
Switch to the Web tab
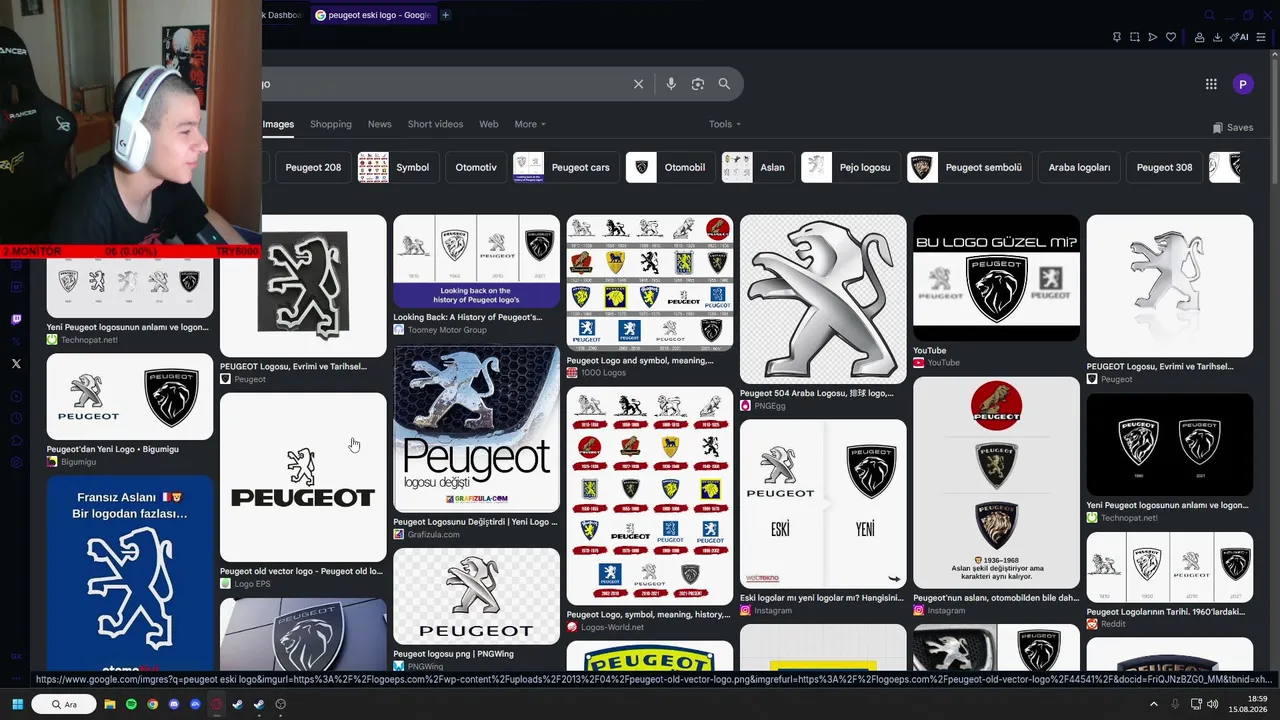click(x=488, y=124)
